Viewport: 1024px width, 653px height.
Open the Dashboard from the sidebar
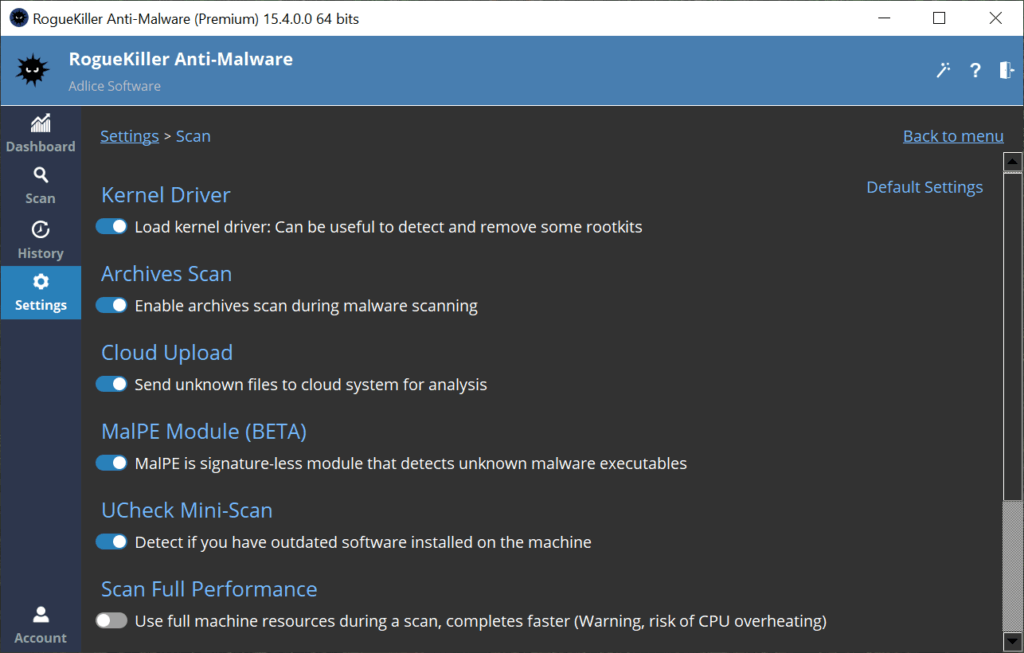(40, 133)
